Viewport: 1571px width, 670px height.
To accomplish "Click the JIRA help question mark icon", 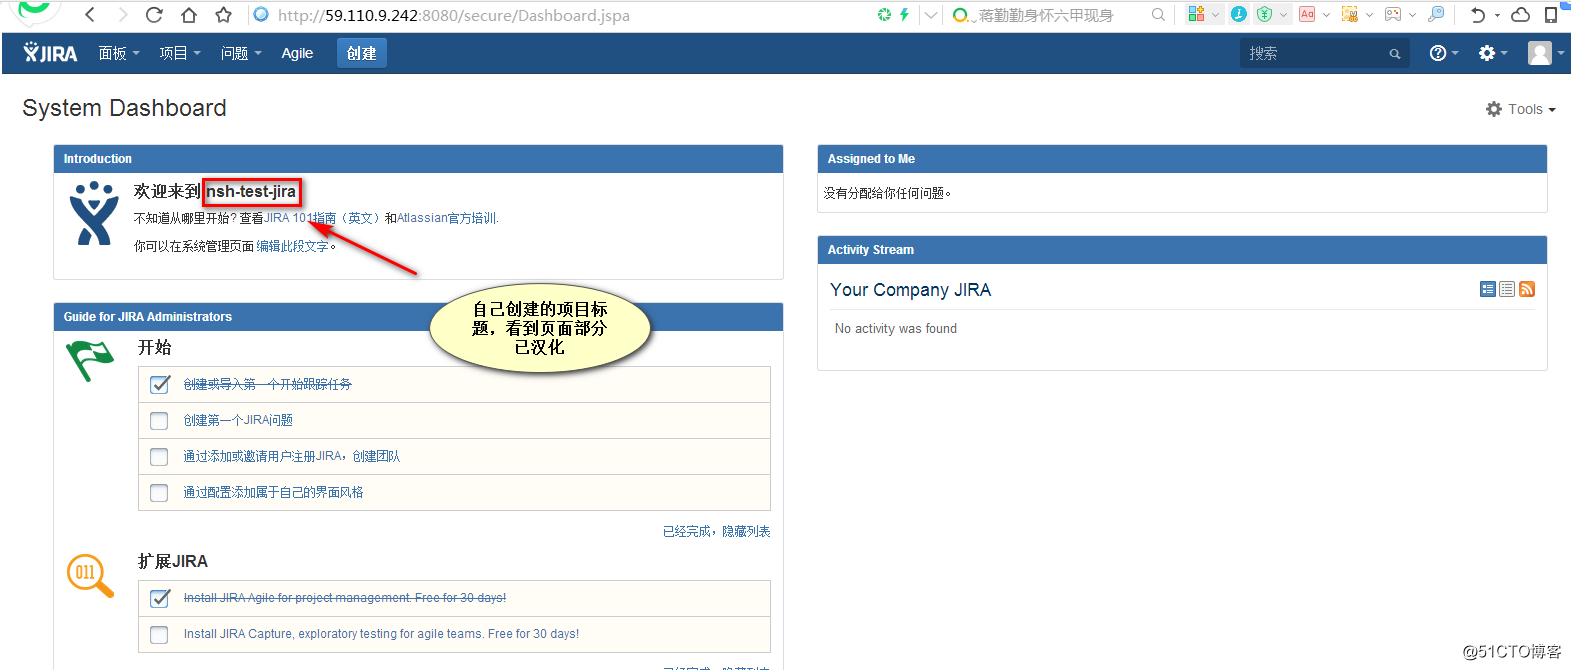I will (1438, 53).
